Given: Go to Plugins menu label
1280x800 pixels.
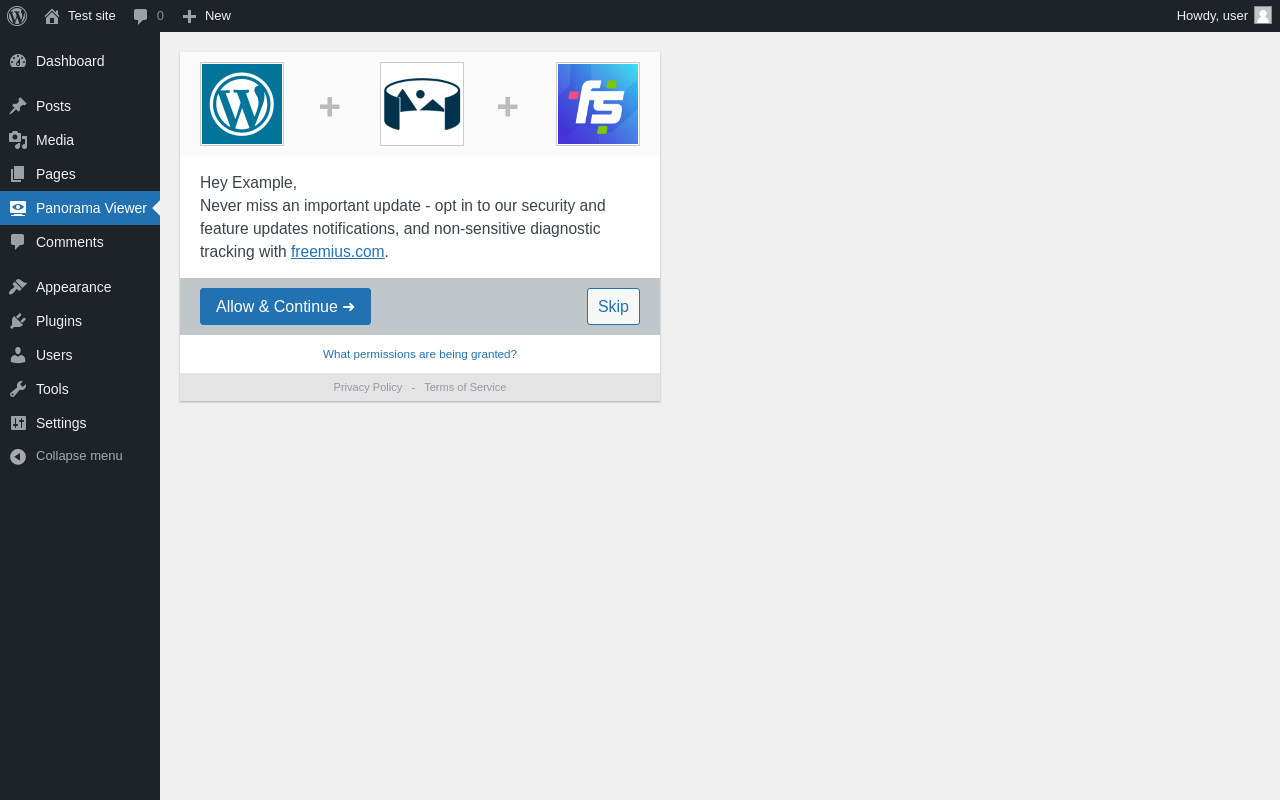Looking at the screenshot, I should 59,321.
